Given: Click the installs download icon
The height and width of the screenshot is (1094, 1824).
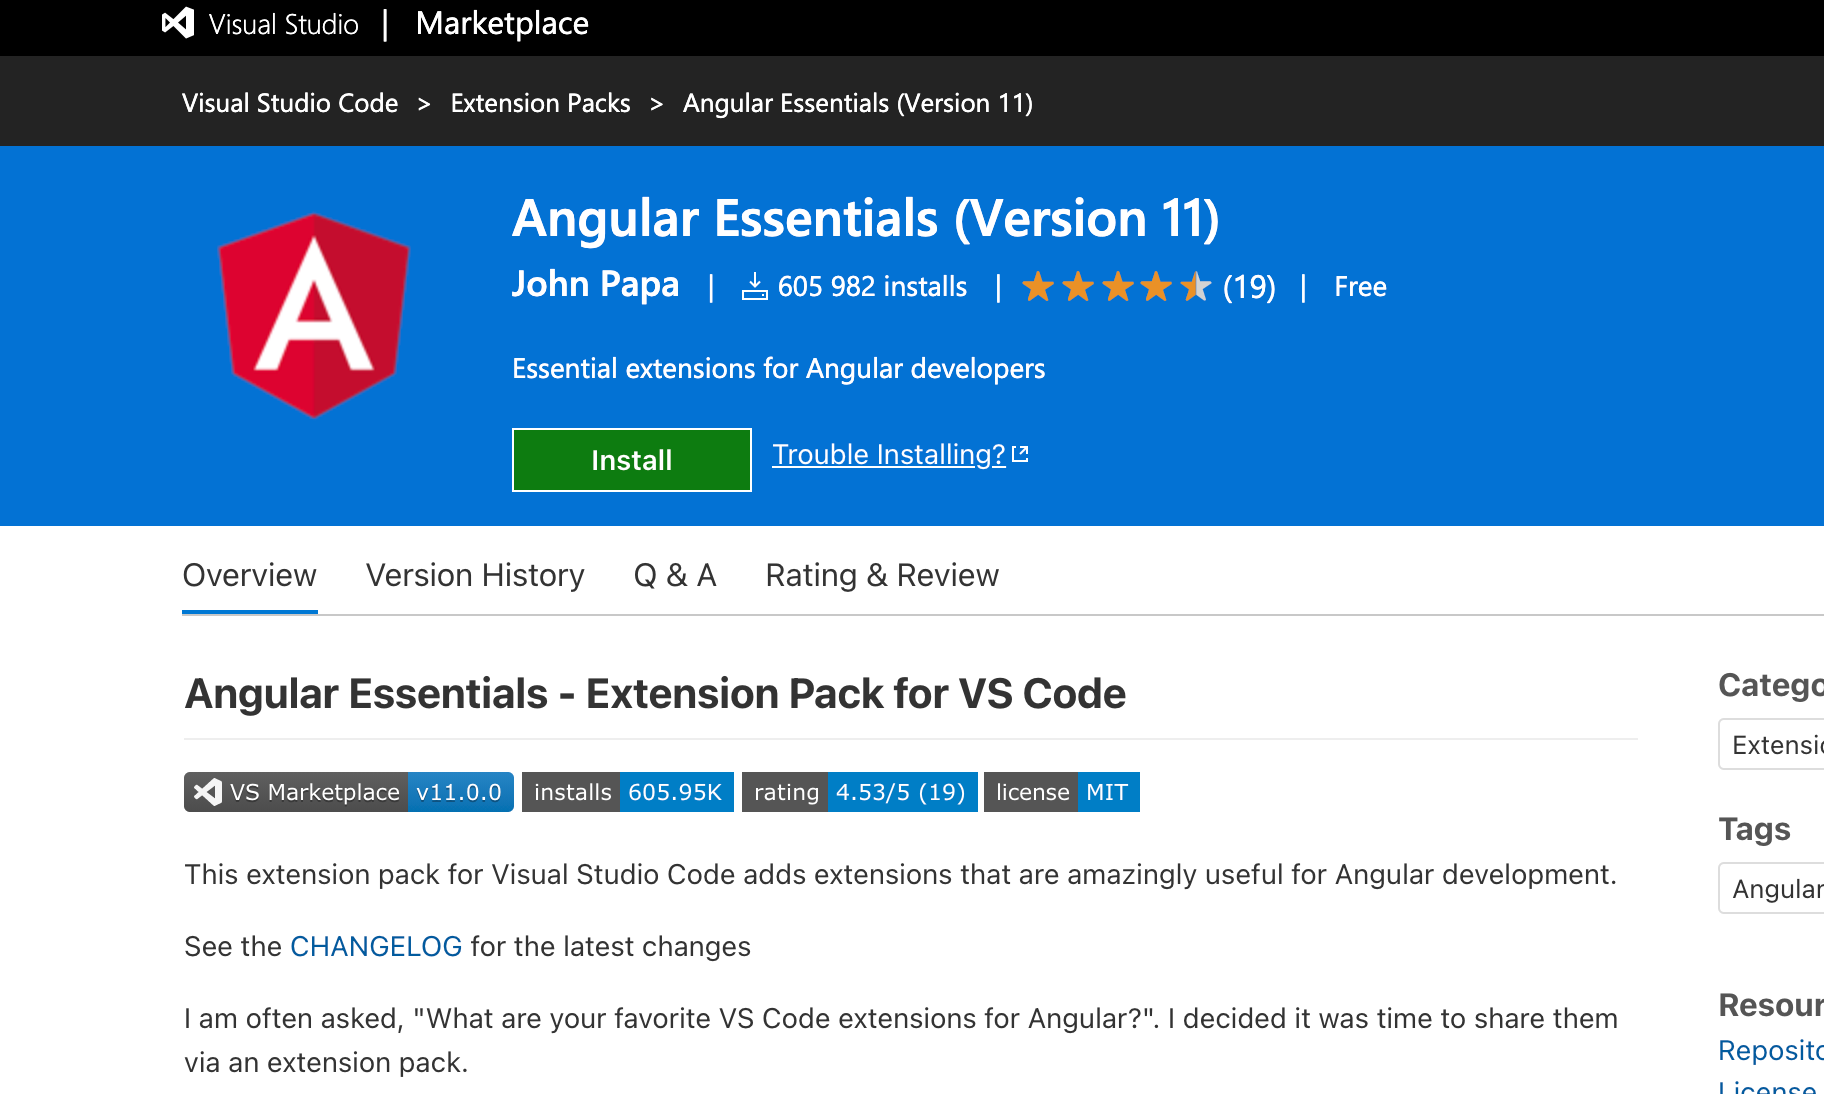Looking at the screenshot, I should 754,286.
